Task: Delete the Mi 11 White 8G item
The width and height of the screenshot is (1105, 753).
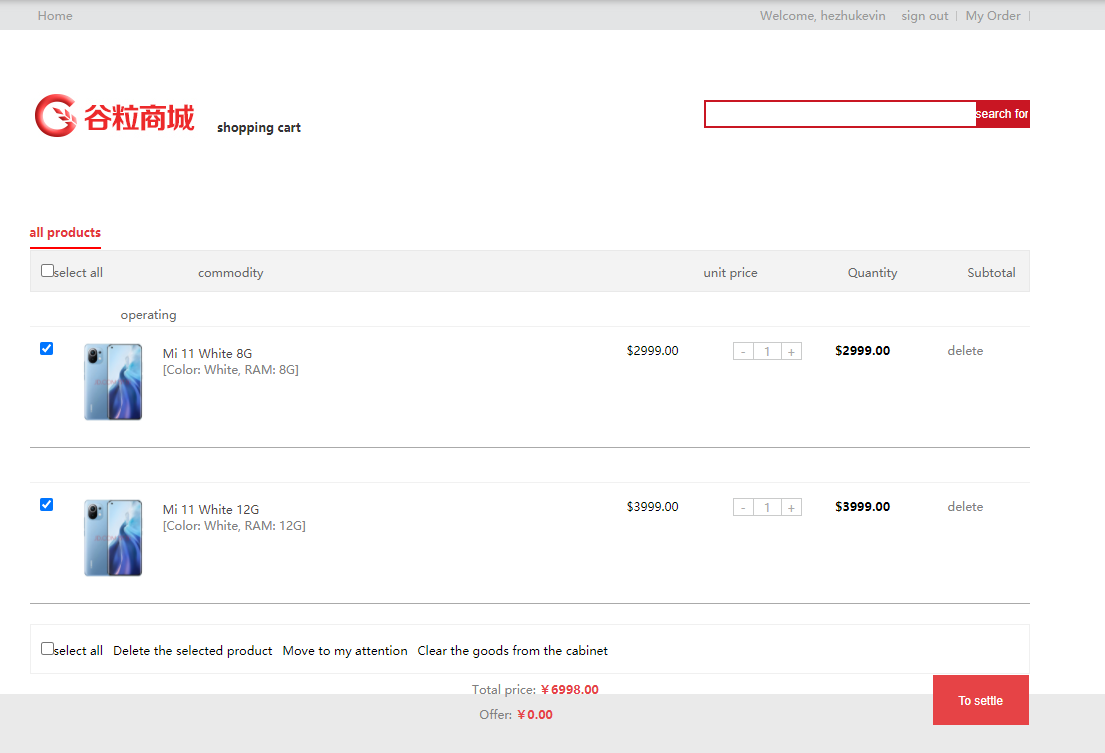Action: pos(965,351)
